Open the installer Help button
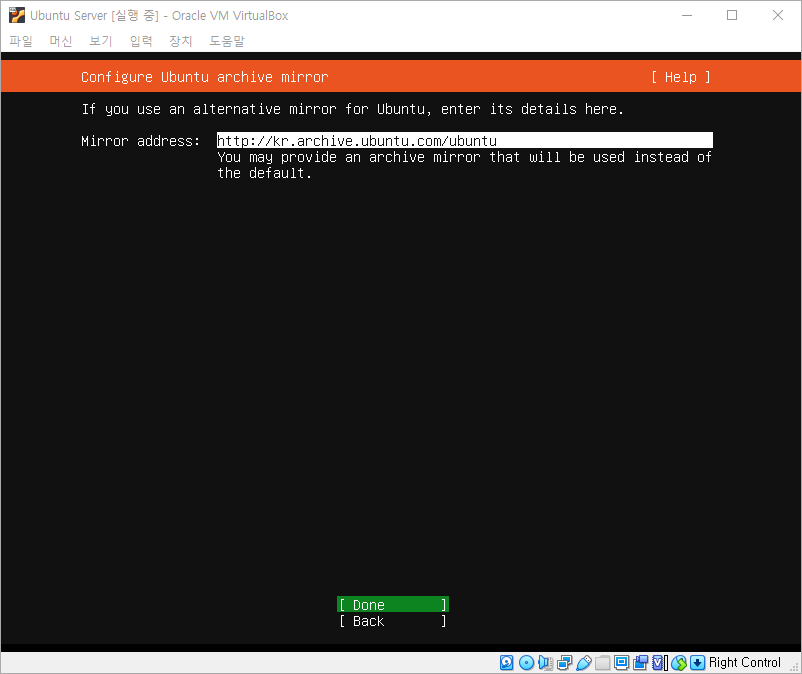 pos(681,77)
